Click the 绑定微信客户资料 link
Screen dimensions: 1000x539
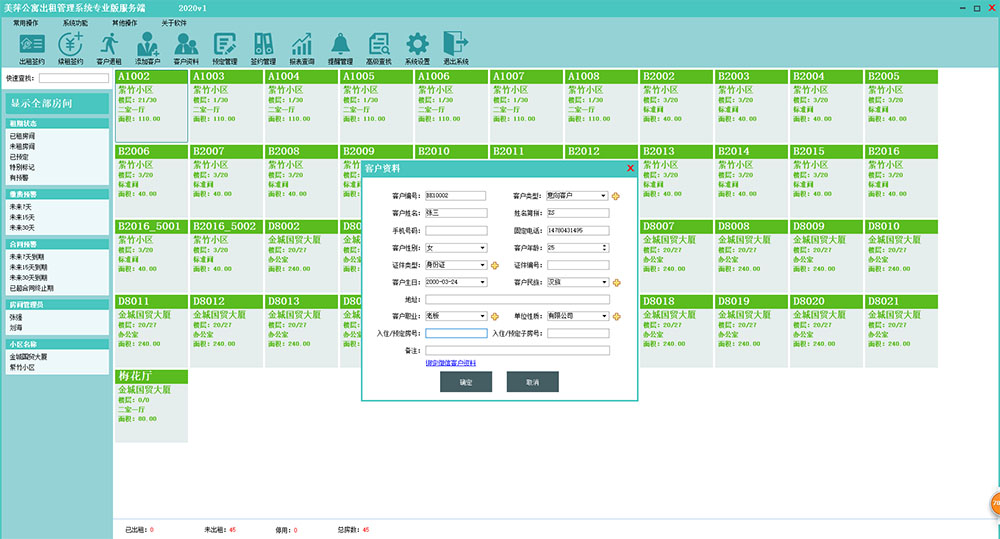coord(450,362)
